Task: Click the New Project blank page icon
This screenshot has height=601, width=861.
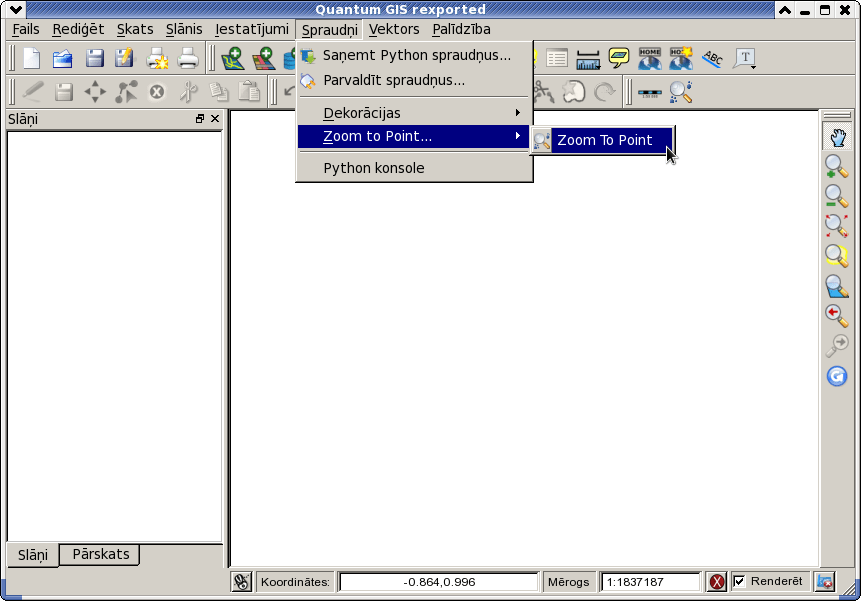Action: click(32, 58)
